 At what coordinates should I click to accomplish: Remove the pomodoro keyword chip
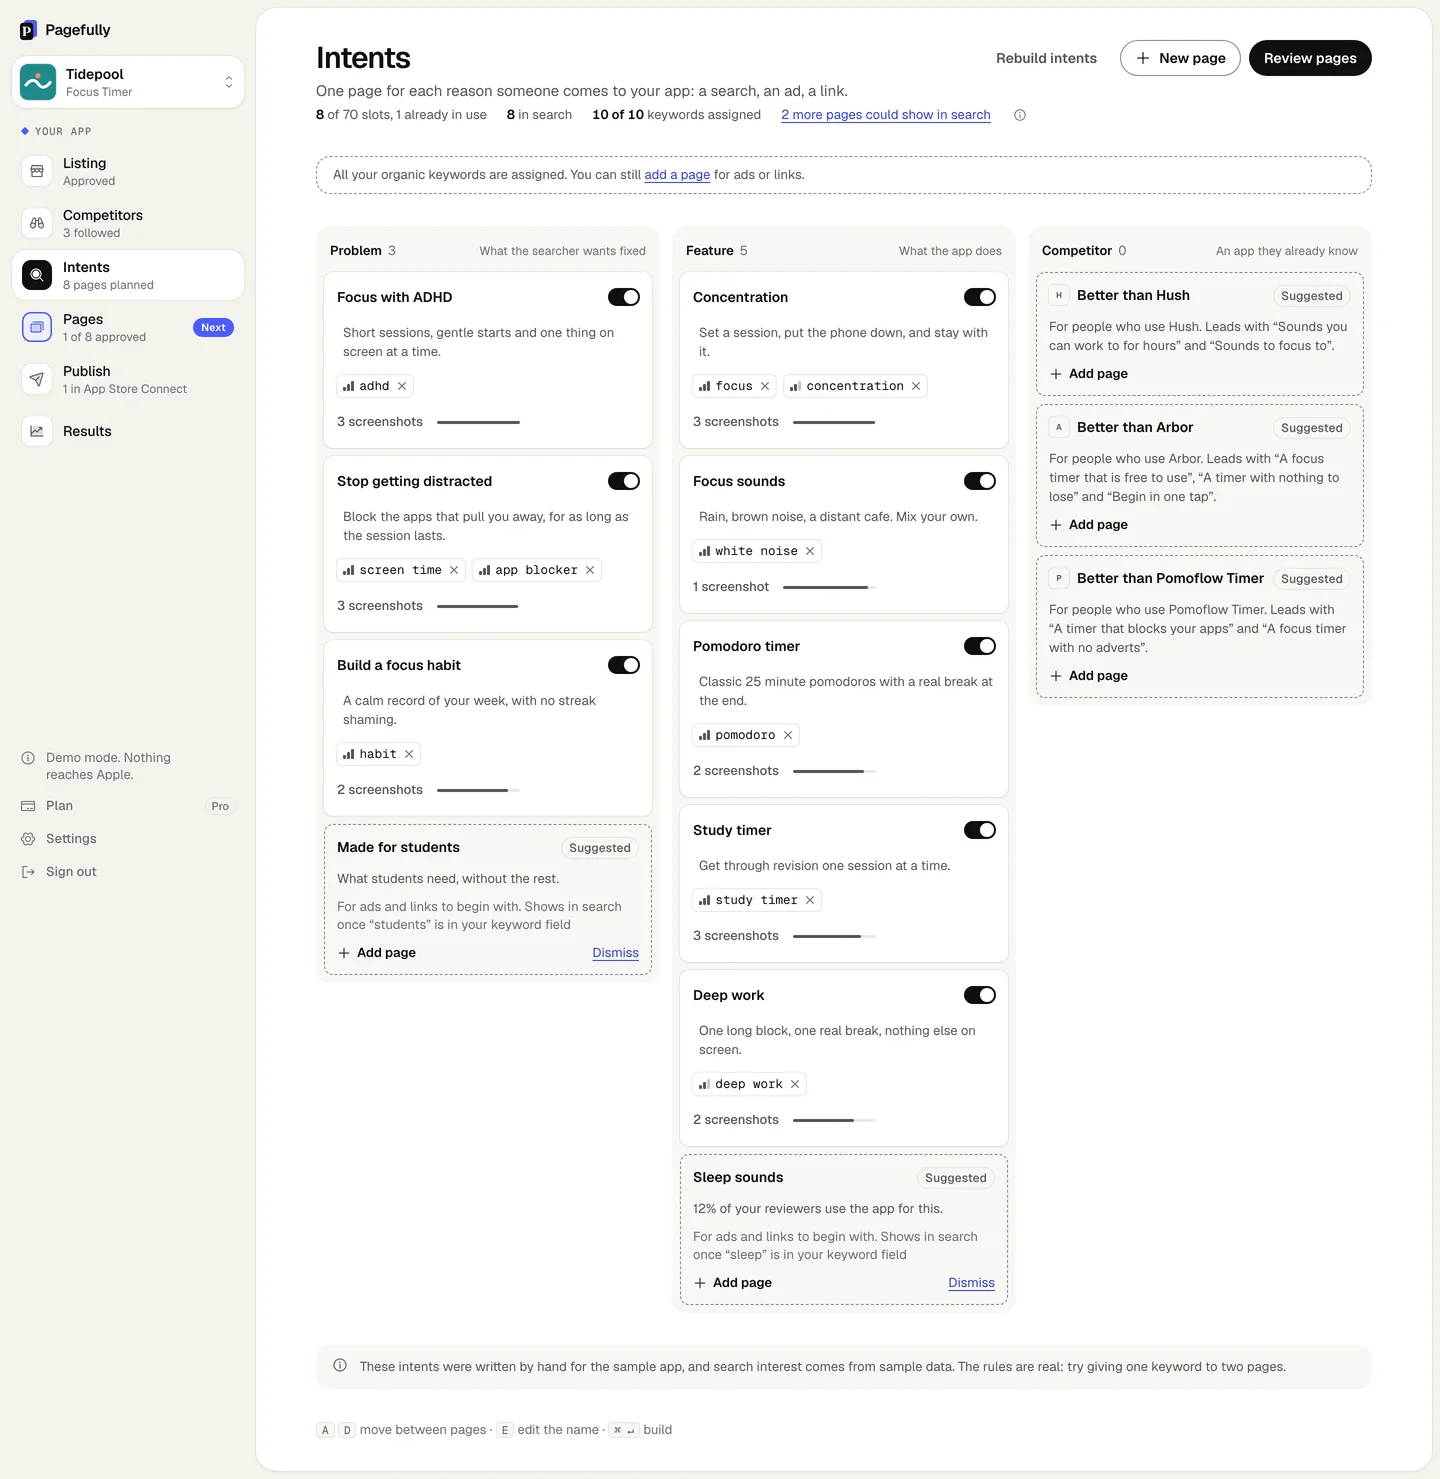click(x=788, y=735)
